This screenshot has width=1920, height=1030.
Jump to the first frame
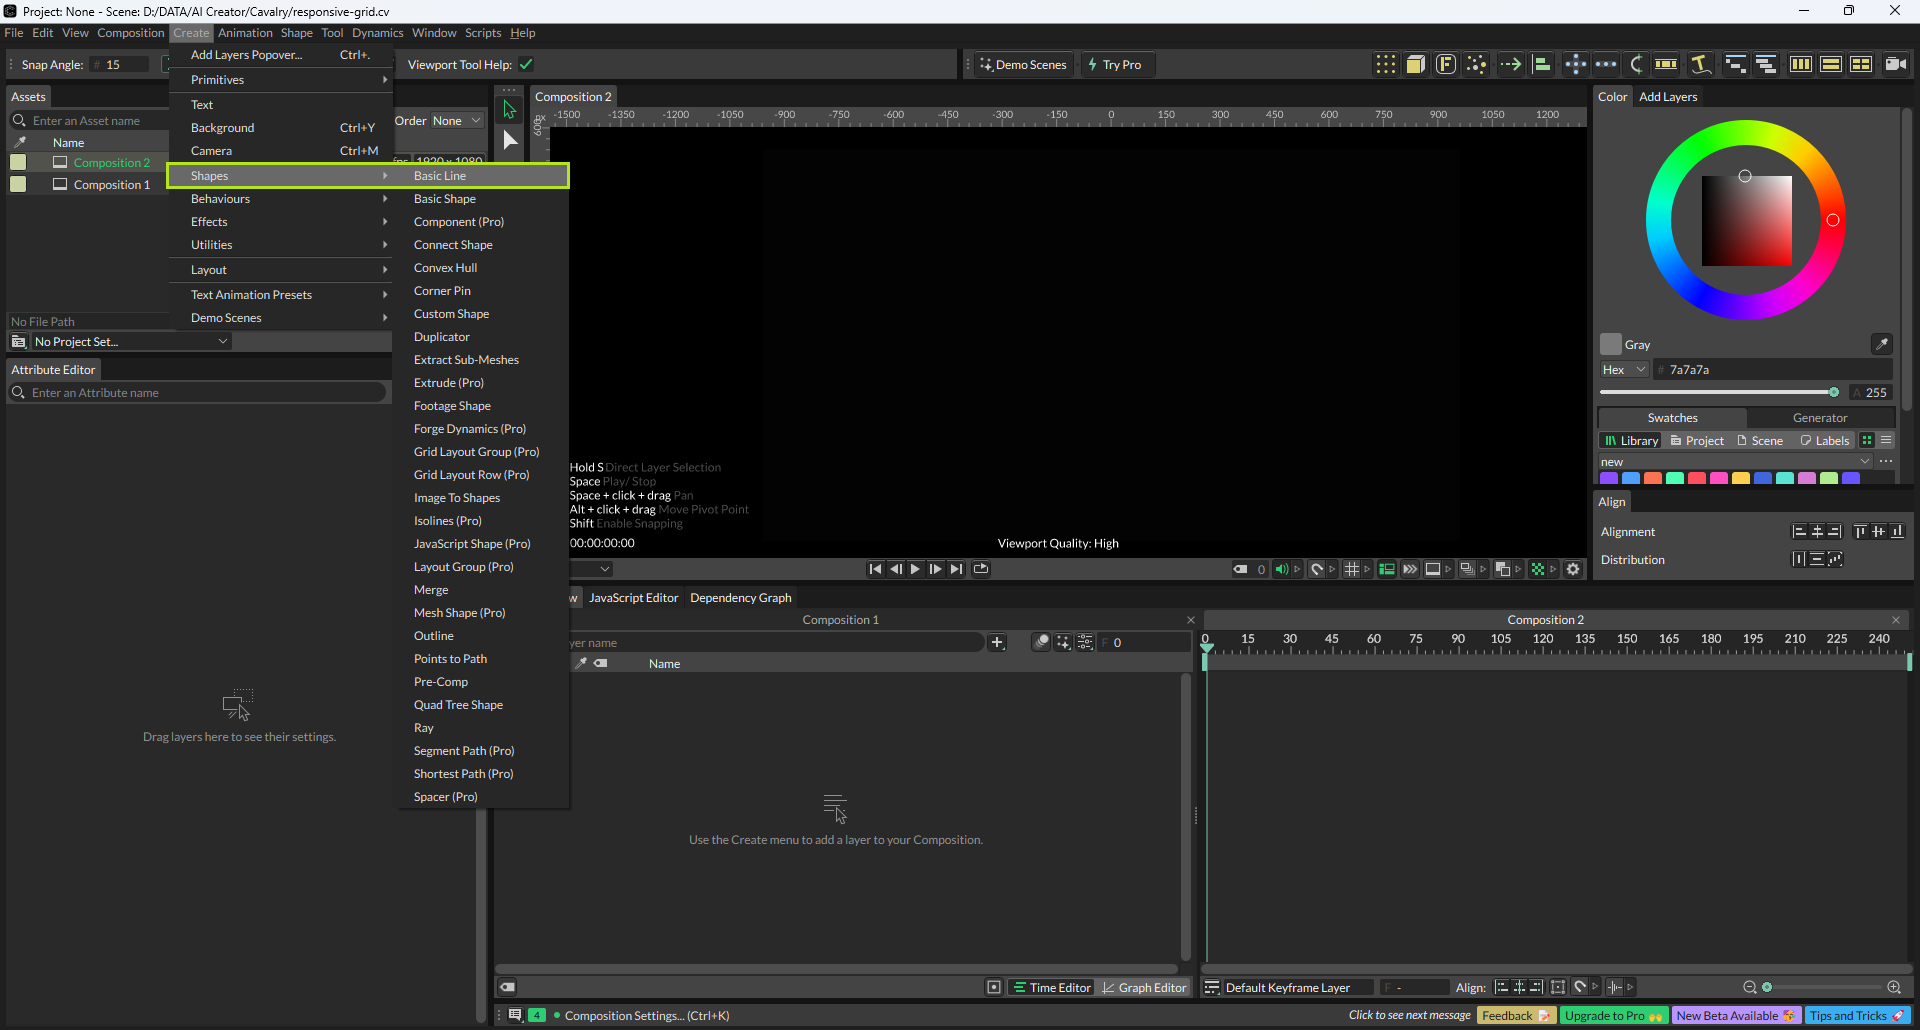[875, 569]
